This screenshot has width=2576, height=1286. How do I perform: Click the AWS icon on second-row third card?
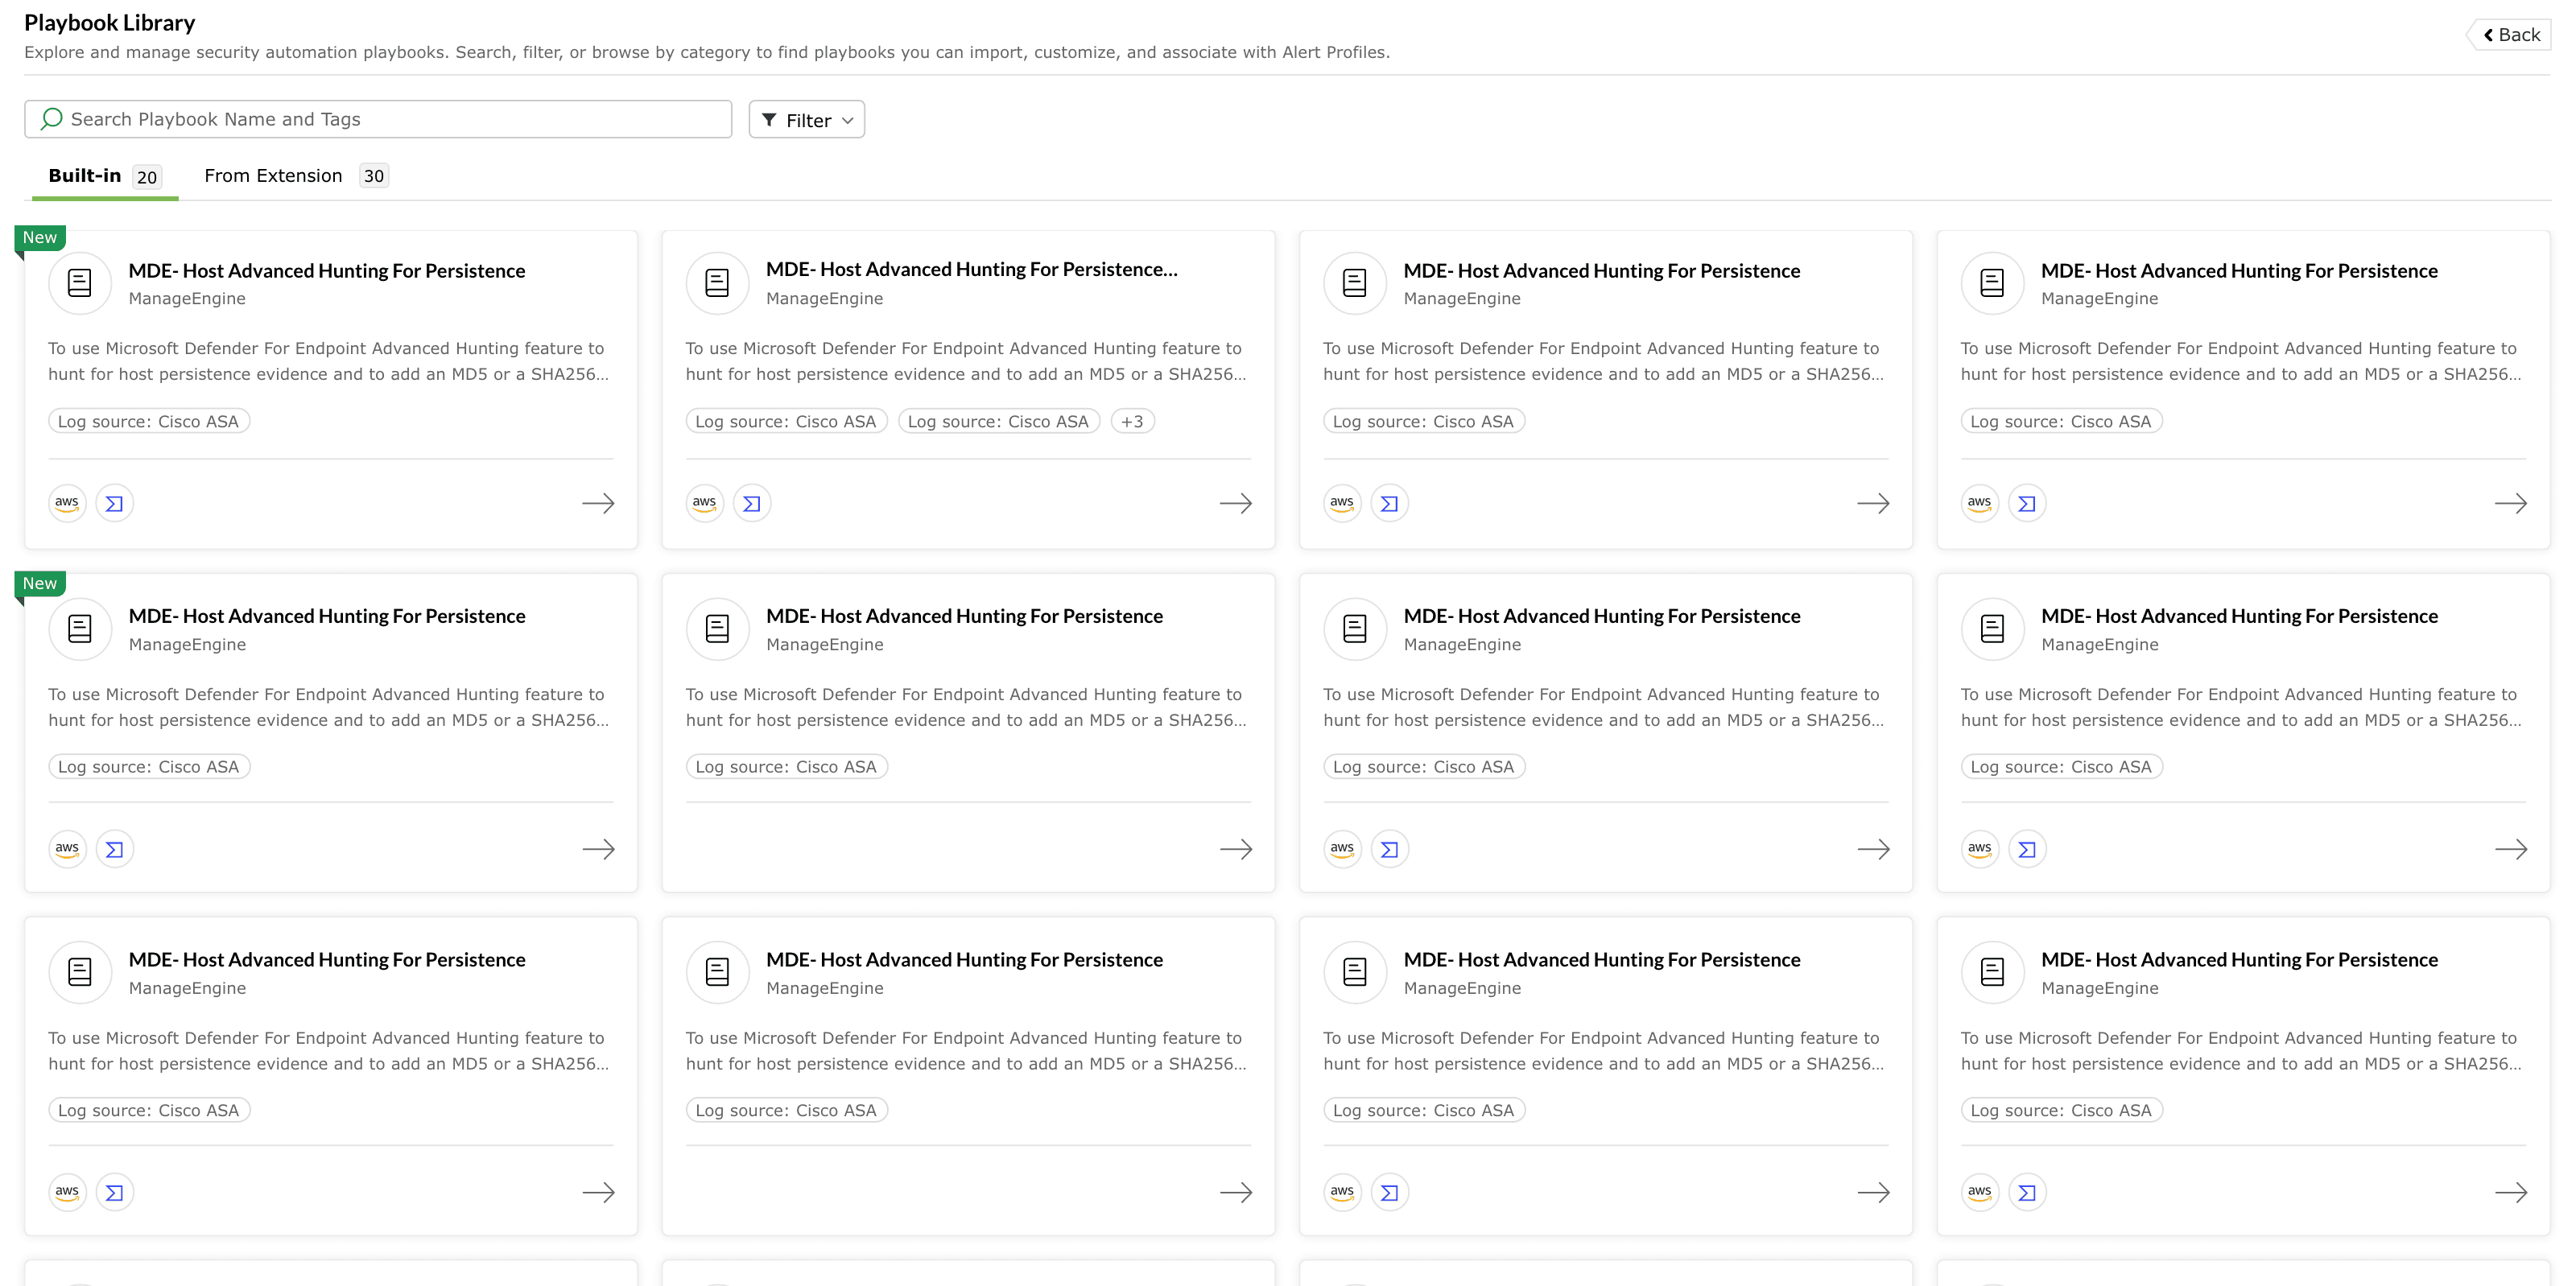1342,849
